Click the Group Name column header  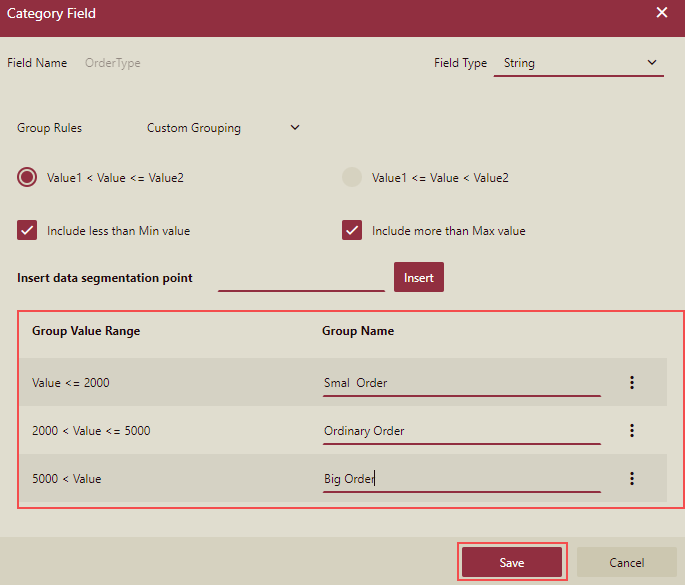358,331
